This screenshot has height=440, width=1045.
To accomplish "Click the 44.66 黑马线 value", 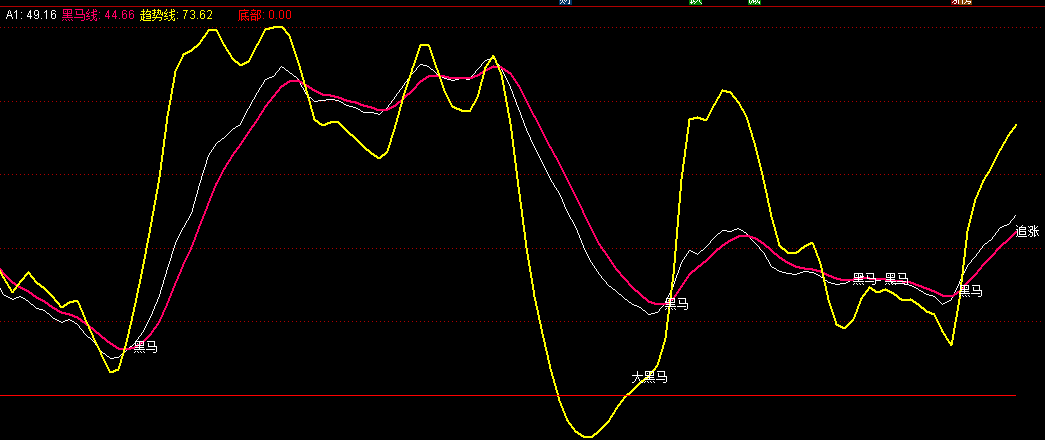I will [x=119, y=16].
